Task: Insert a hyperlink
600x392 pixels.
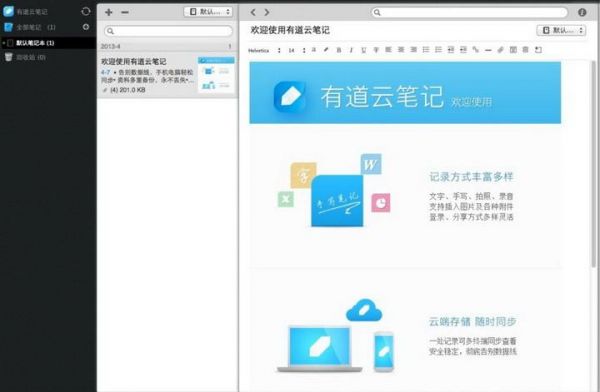Action: [476, 50]
